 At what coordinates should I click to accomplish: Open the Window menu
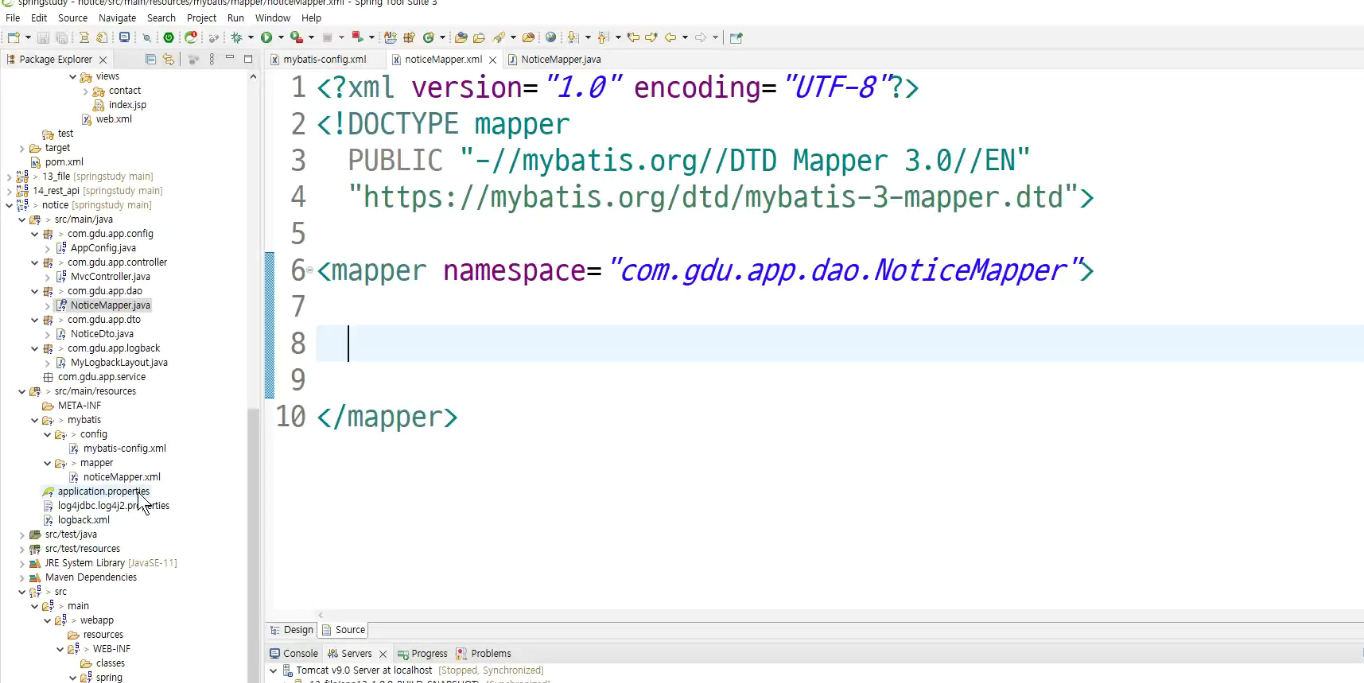(x=273, y=18)
